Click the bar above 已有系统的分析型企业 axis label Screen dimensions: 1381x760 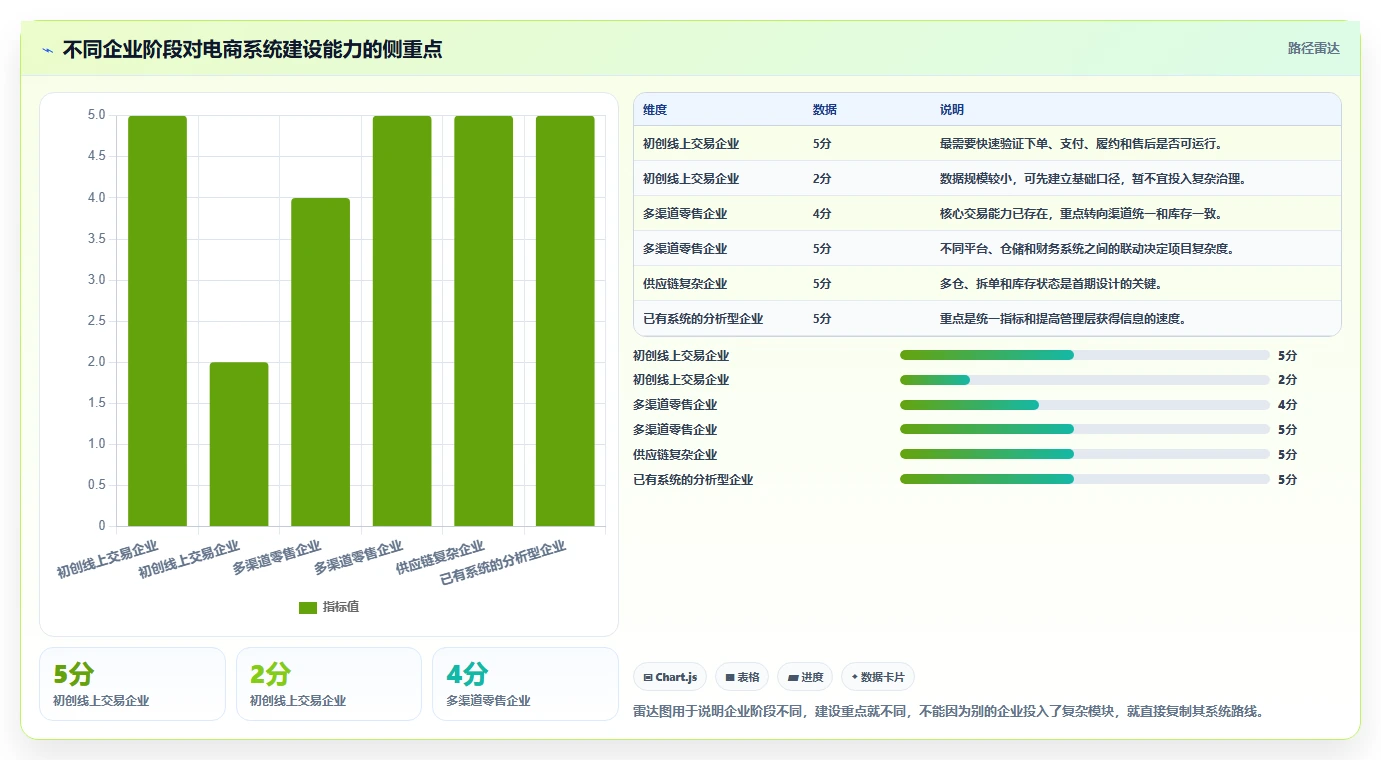(565, 321)
